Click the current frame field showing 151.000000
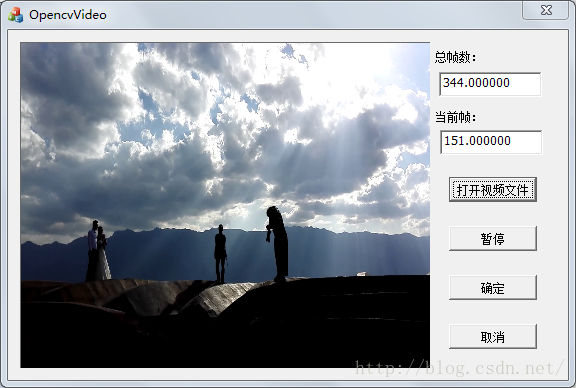 click(x=491, y=142)
